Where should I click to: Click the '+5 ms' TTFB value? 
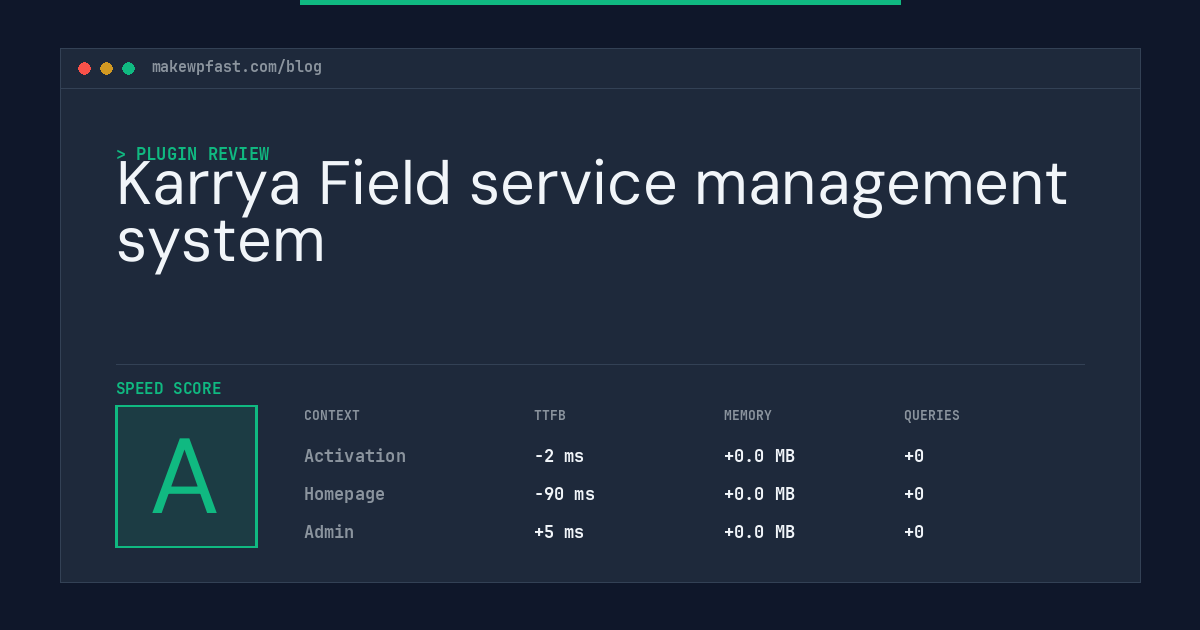point(559,532)
